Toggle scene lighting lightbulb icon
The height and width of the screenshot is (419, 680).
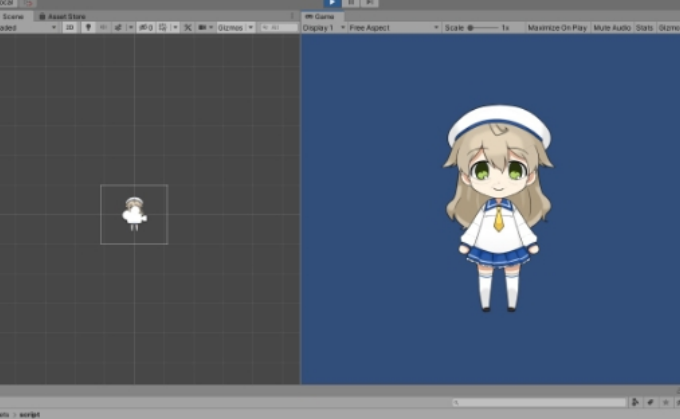[x=88, y=28]
